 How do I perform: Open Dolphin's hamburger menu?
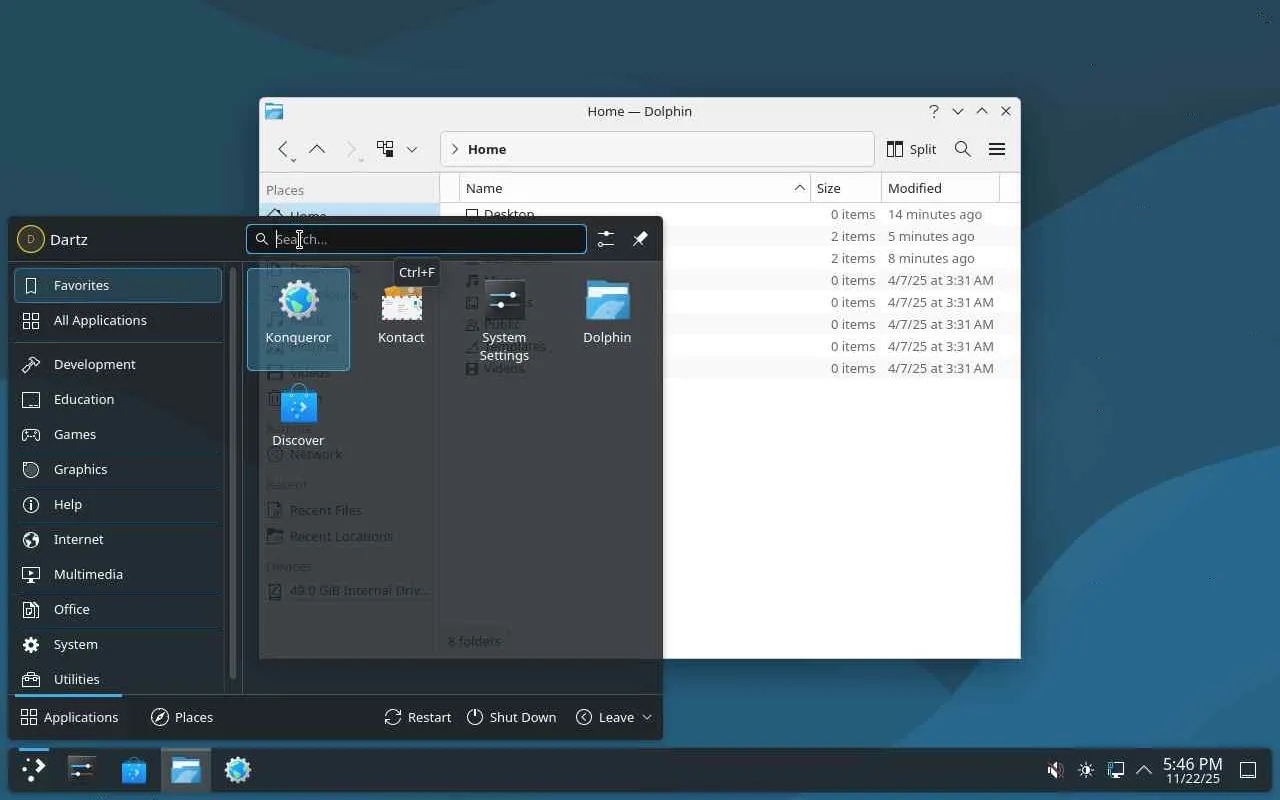click(997, 149)
